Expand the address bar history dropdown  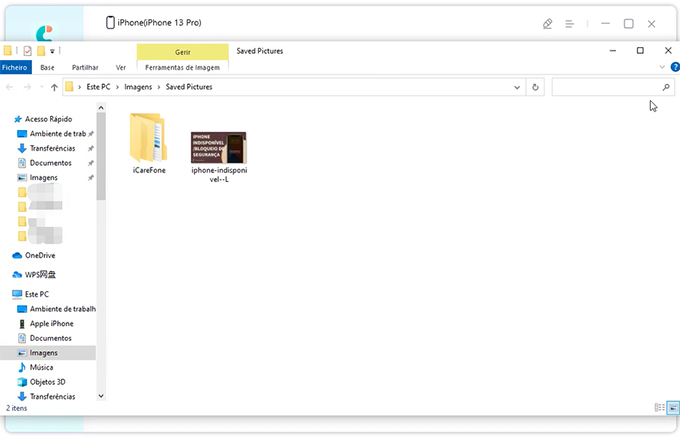pos(517,87)
